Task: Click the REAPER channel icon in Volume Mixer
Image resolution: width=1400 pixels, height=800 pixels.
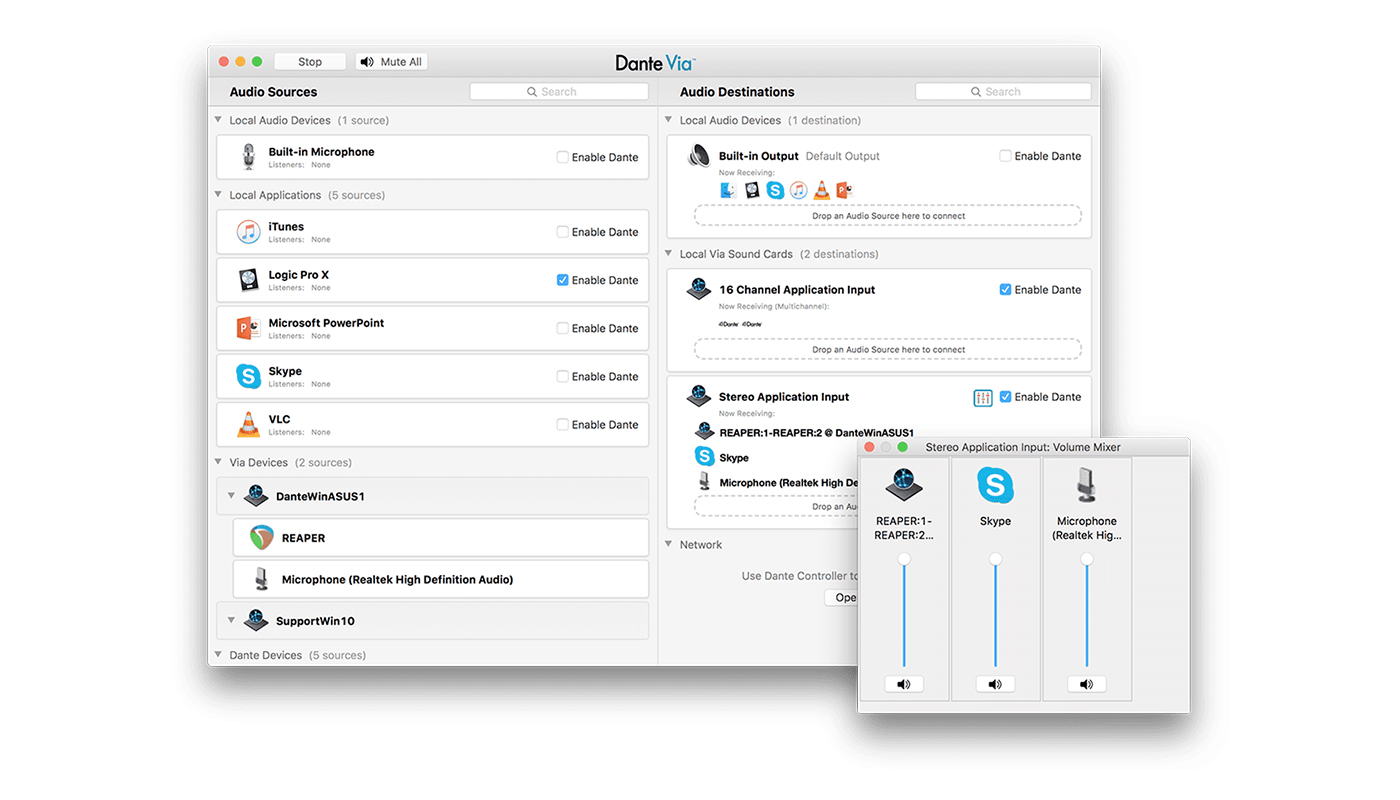Action: coord(904,485)
